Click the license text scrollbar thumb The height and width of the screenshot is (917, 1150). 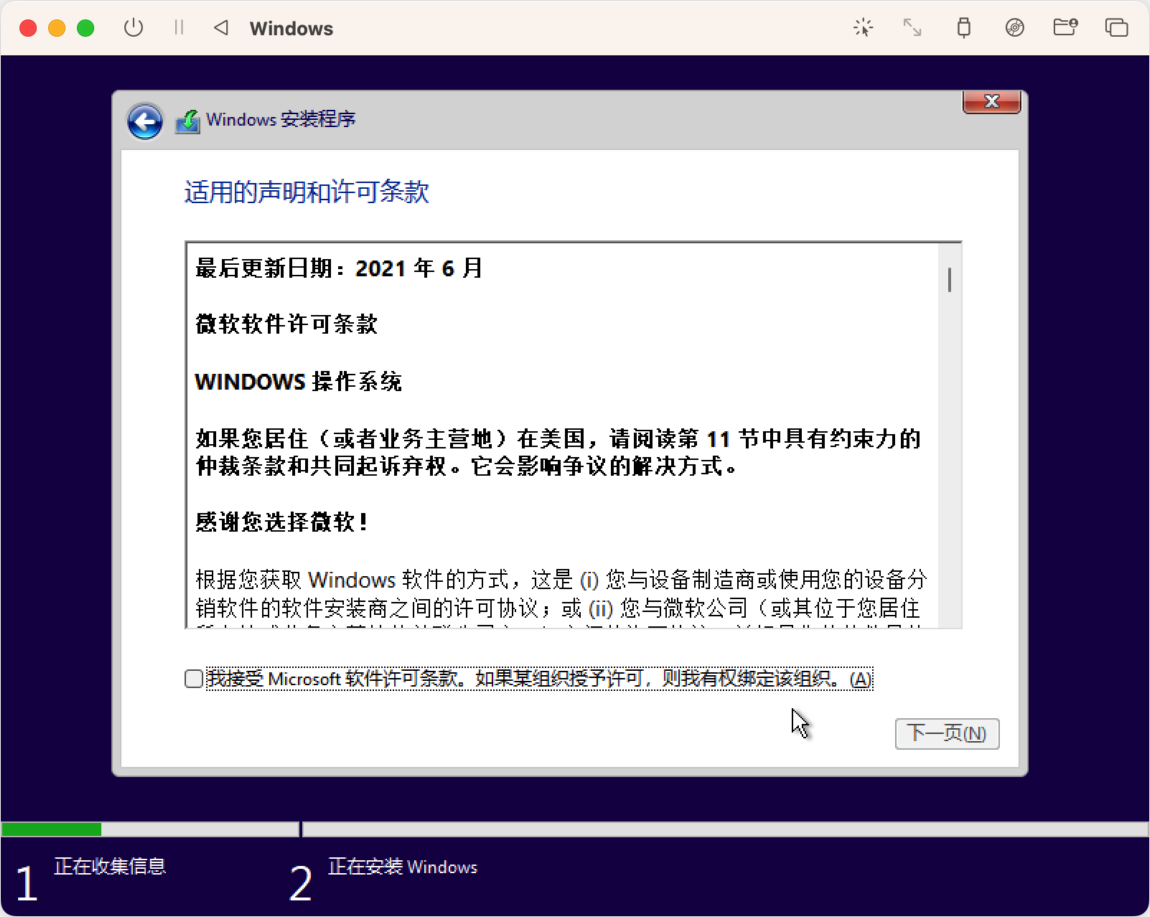tap(949, 280)
